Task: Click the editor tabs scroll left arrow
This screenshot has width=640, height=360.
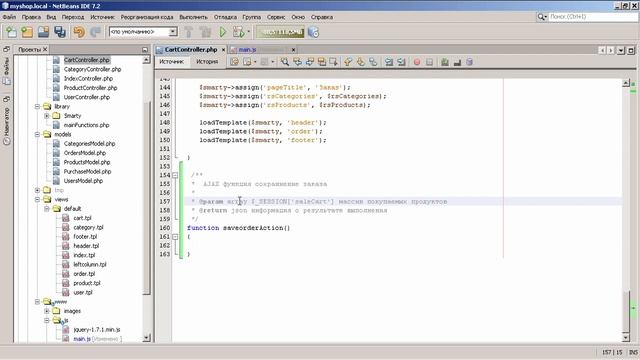Action: [602, 50]
